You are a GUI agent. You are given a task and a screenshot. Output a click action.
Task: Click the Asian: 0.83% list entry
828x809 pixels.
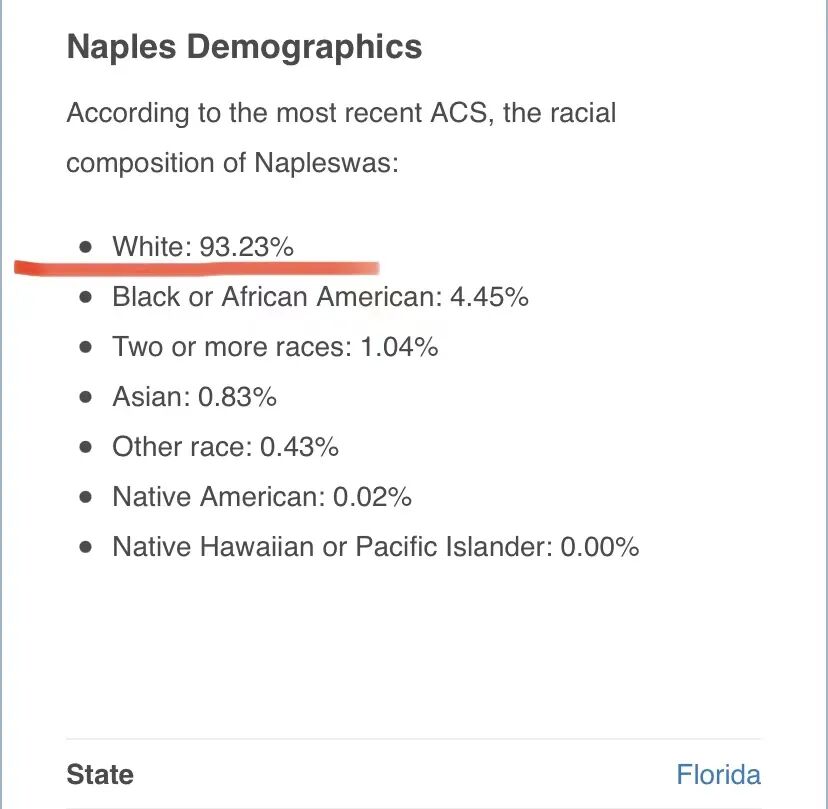[194, 396]
